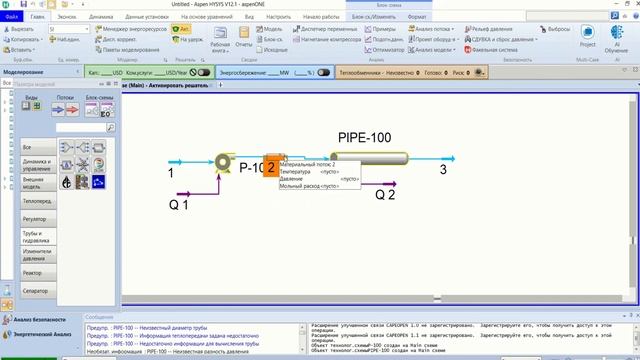The width and height of the screenshot is (640, 360).
Task: Select Изменители давления palette category
Action: point(38,255)
